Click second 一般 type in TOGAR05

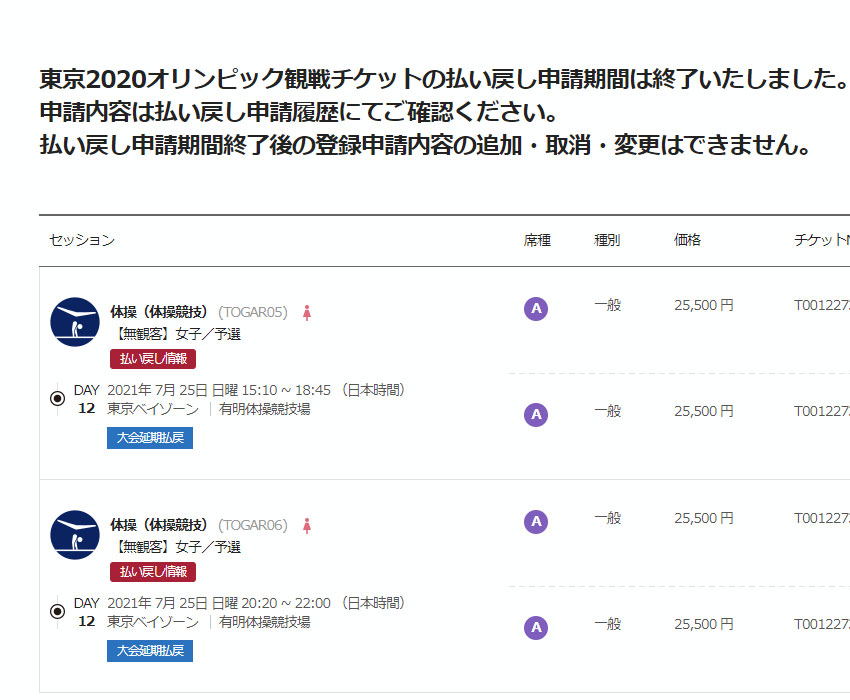tap(608, 412)
